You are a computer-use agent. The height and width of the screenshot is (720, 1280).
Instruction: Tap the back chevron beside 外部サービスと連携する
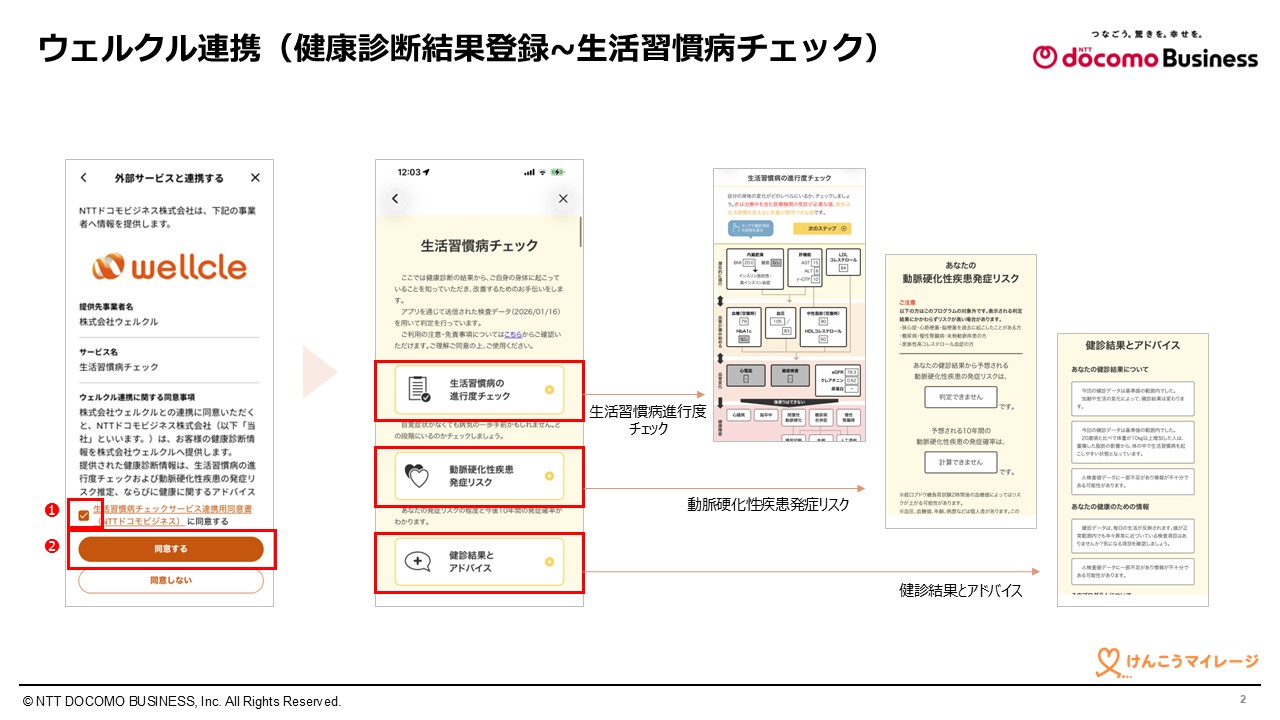click(83, 178)
